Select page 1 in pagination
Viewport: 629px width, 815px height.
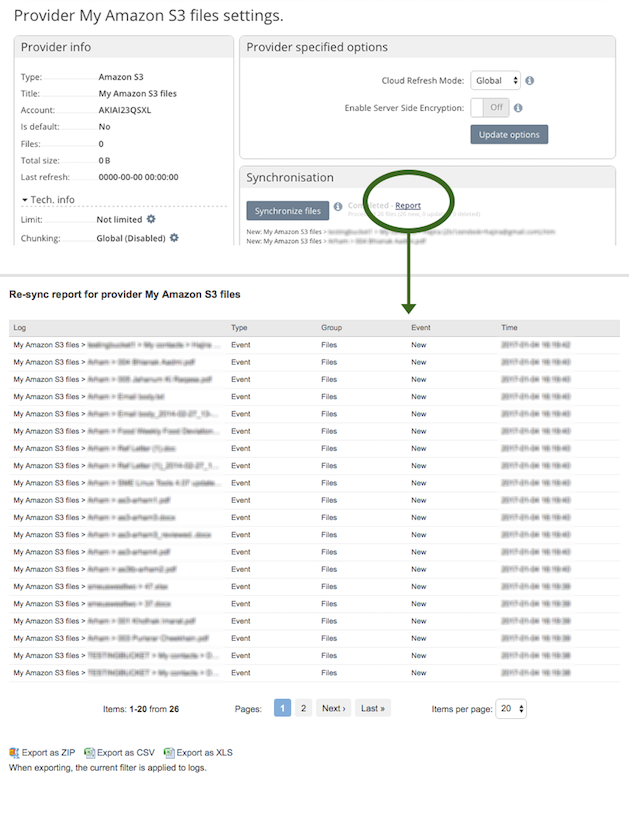click(x=283, y=708)
